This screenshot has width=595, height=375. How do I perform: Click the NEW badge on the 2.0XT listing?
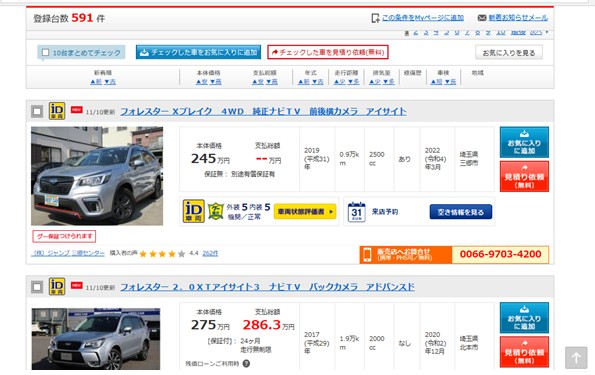click(77, 285)
